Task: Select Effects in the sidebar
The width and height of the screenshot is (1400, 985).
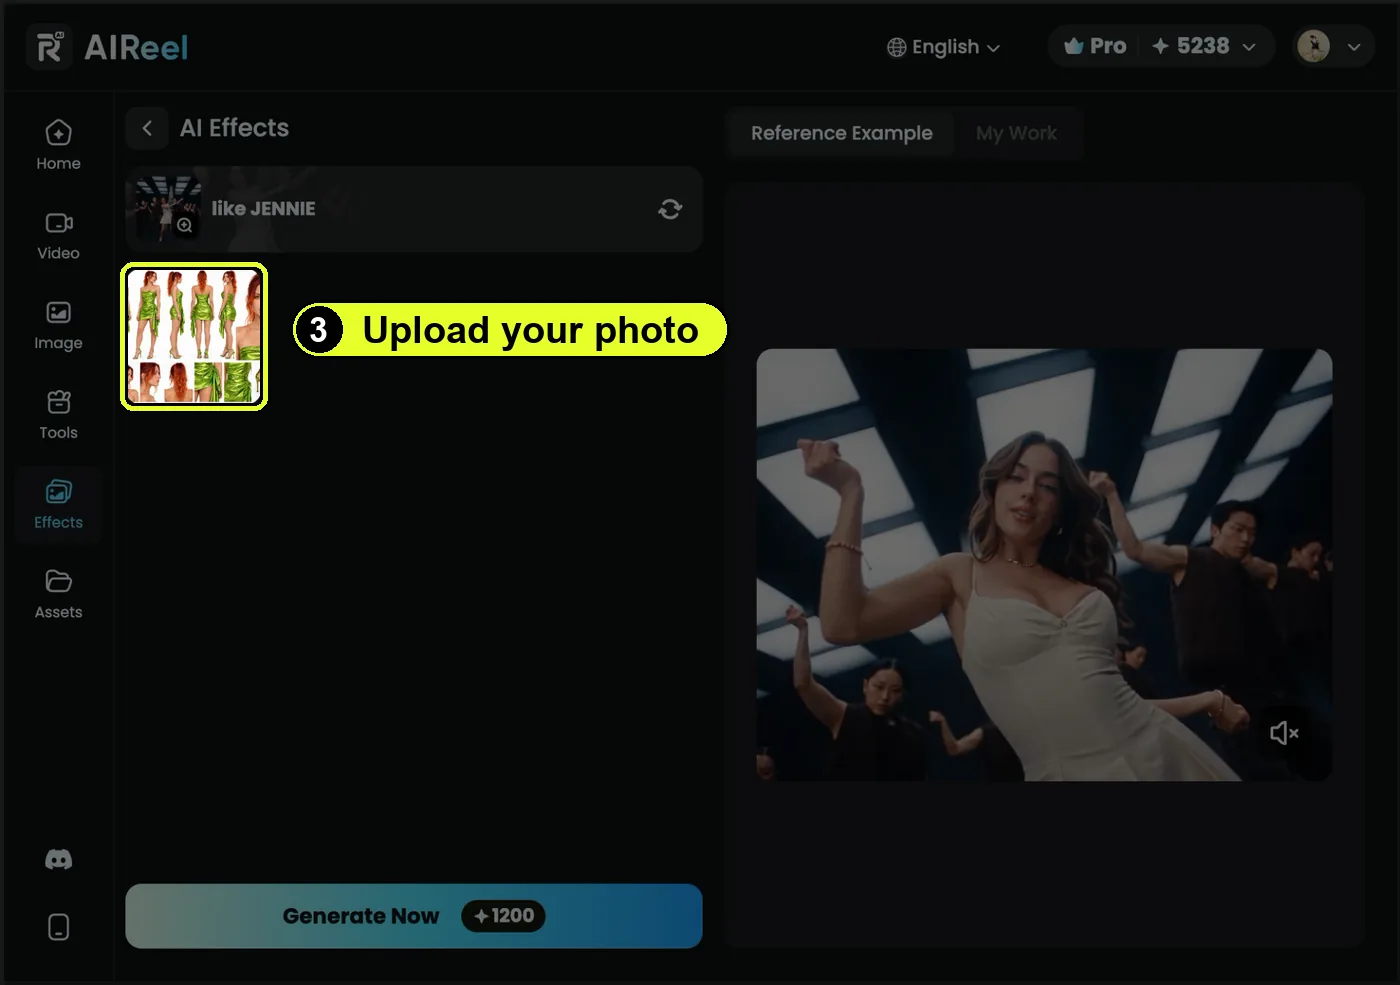Action: (x=58, y=505)
